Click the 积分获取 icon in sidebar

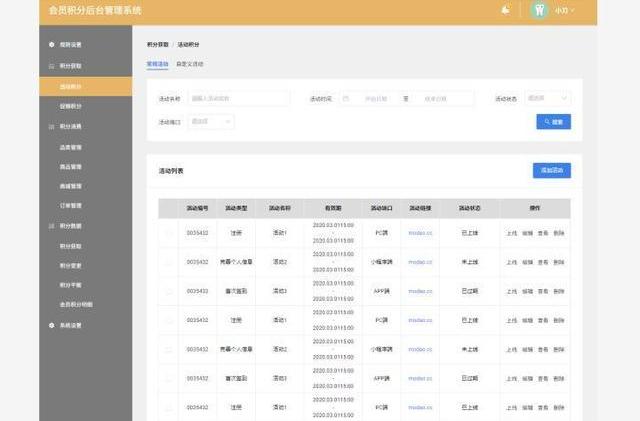pyautogui.click(x=51, y=66)
